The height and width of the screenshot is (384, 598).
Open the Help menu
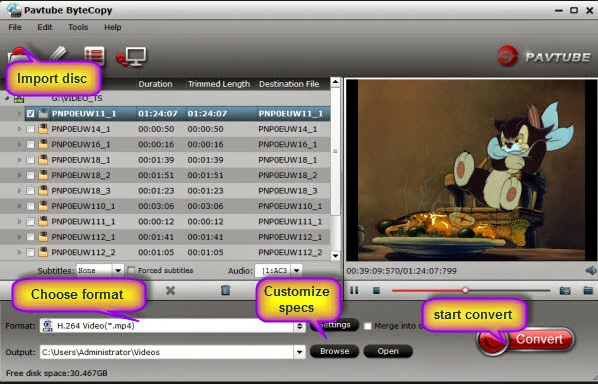[113, 27]
